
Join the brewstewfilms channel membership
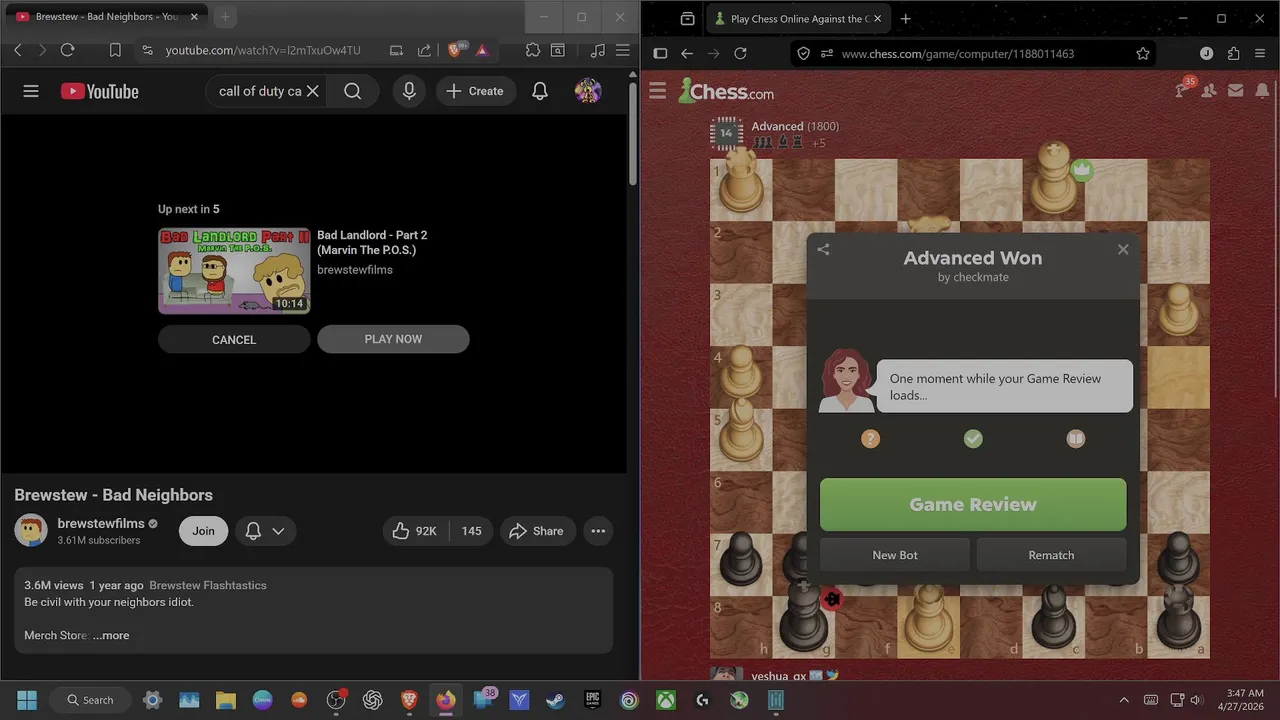pyautogui.click(x=203, y=531)
